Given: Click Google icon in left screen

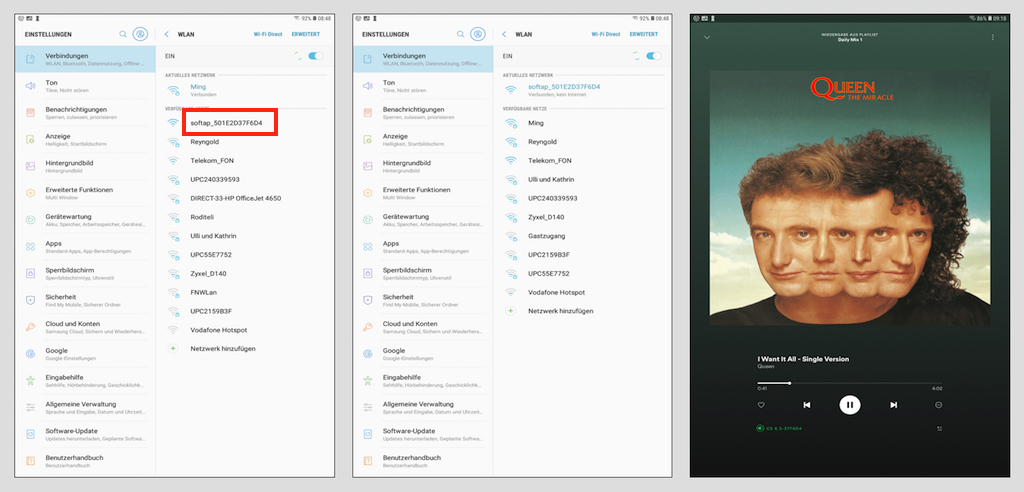Looking at the screenshot, I should [30, 353].
